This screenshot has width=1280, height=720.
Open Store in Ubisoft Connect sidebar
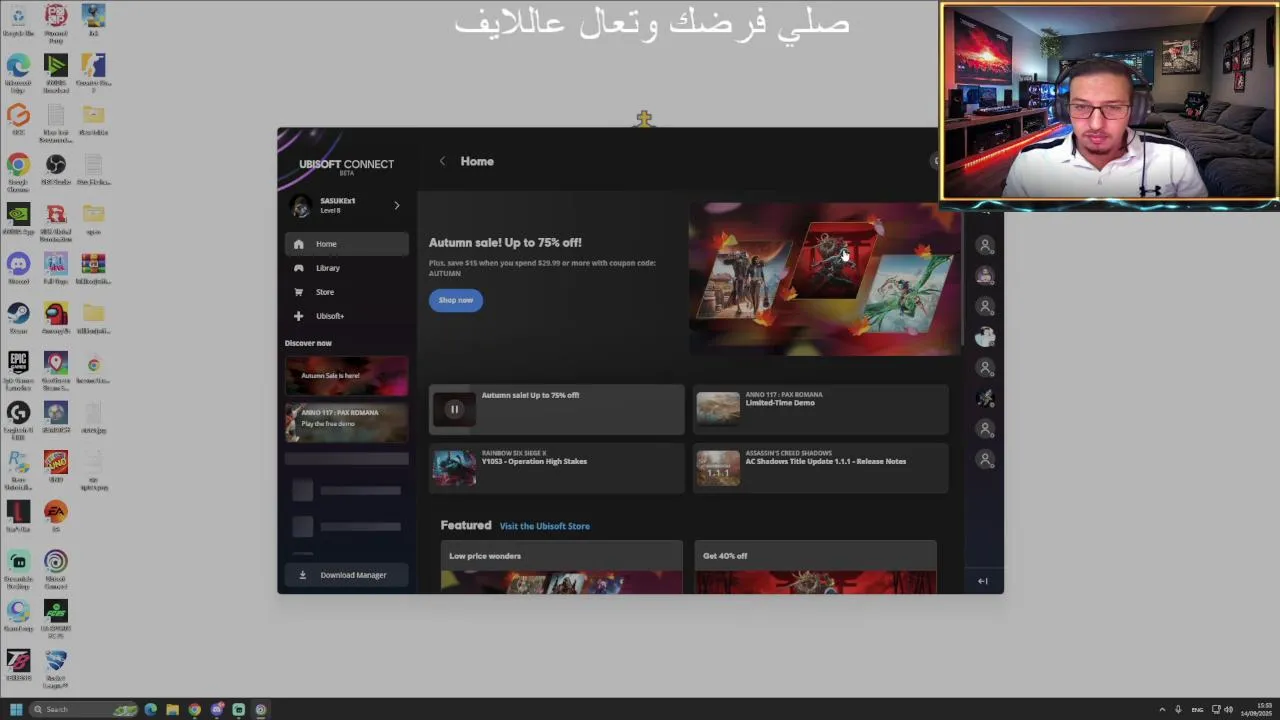pyautogui.click(x=346, y=292)
